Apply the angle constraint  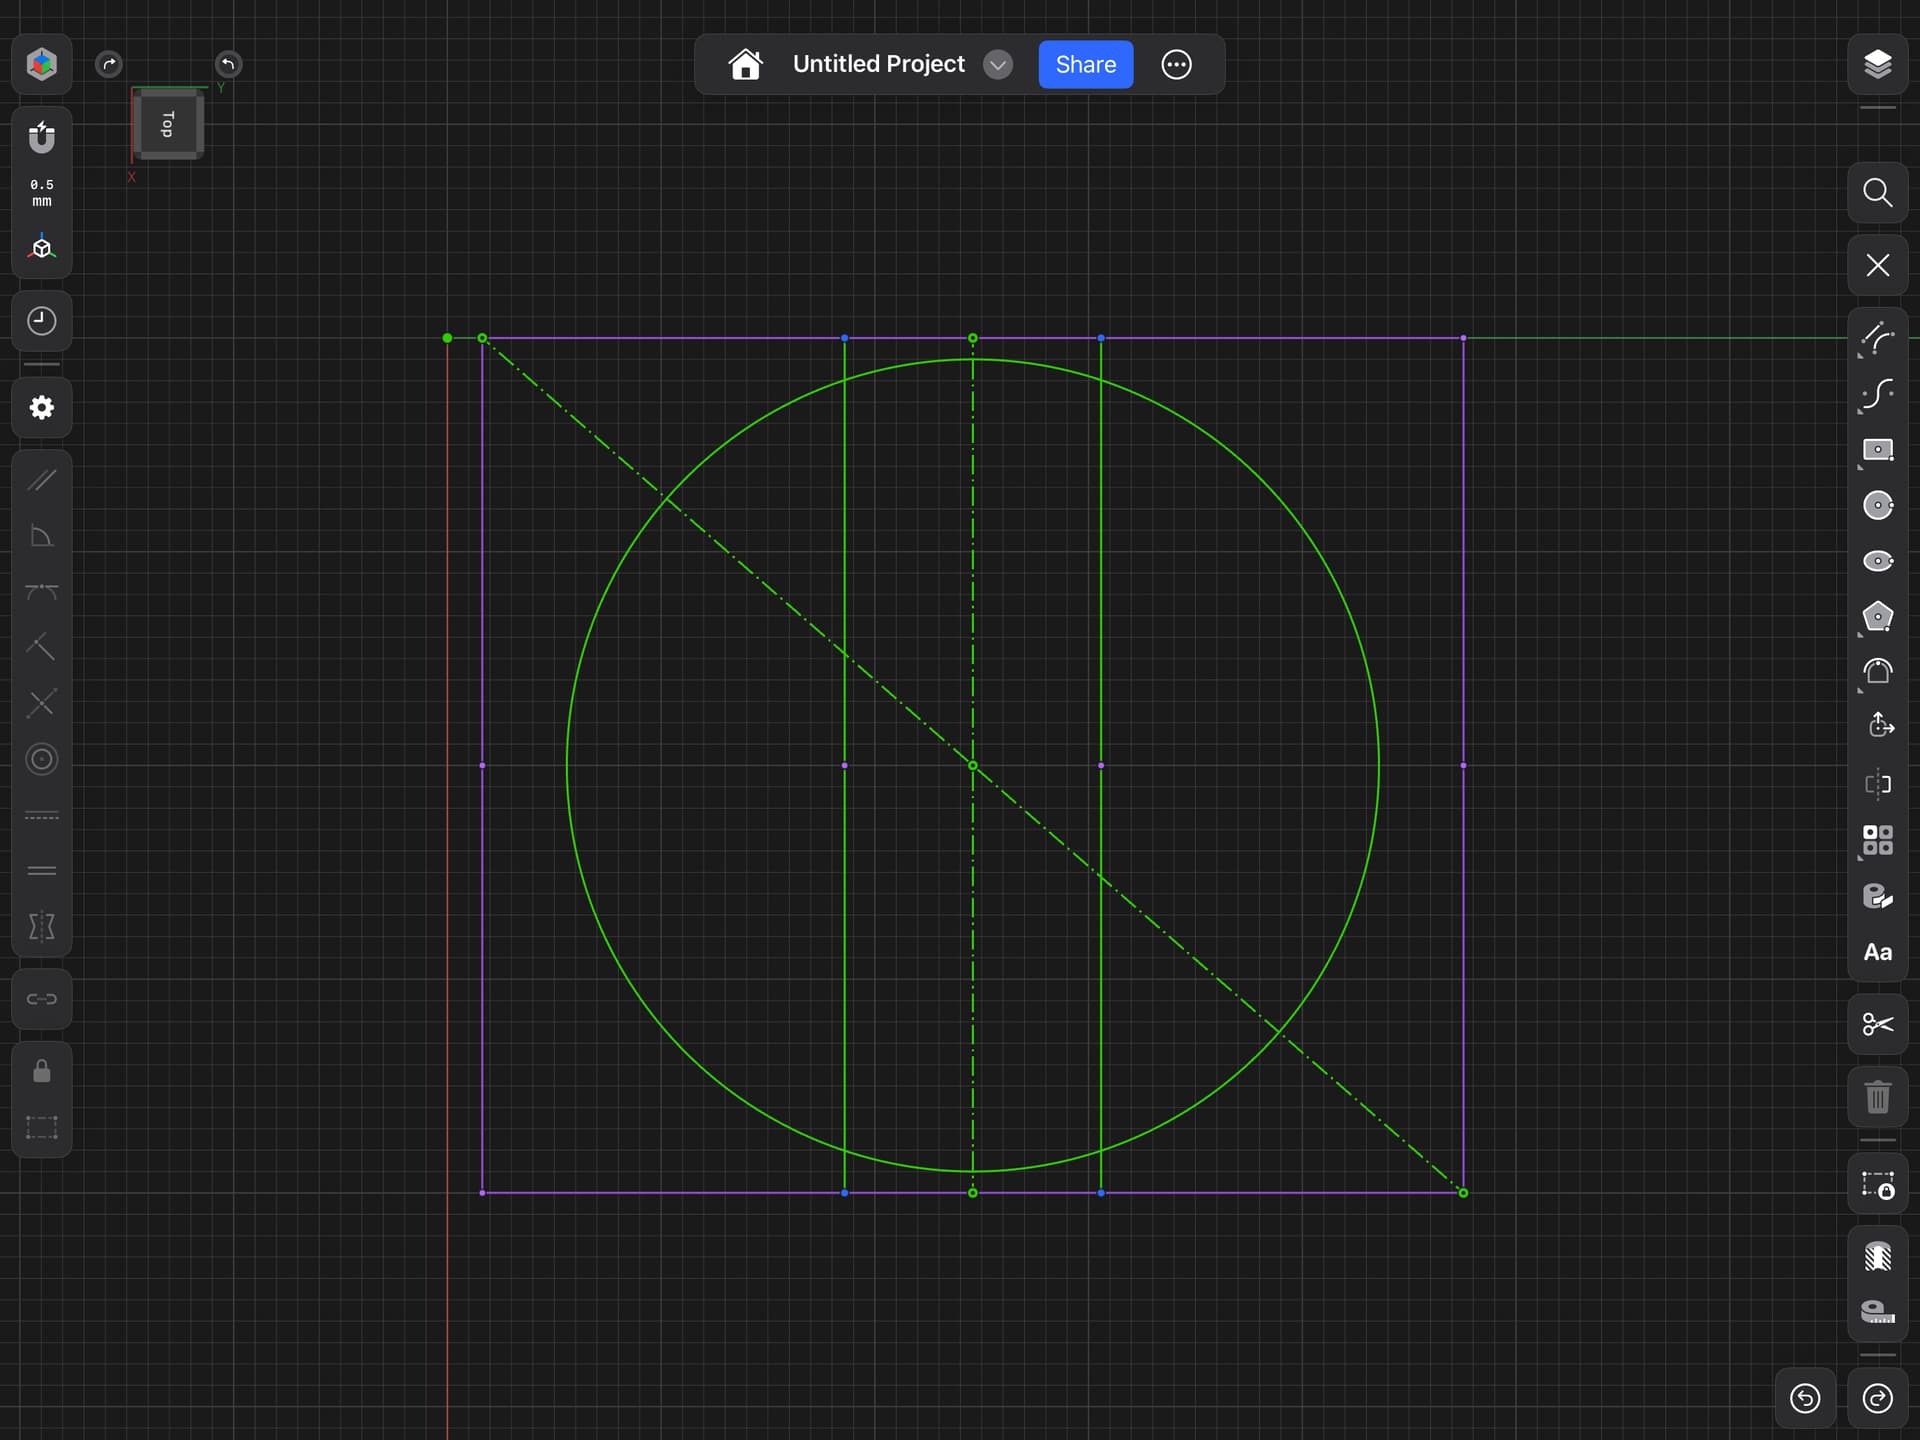(x=41, y=536)
